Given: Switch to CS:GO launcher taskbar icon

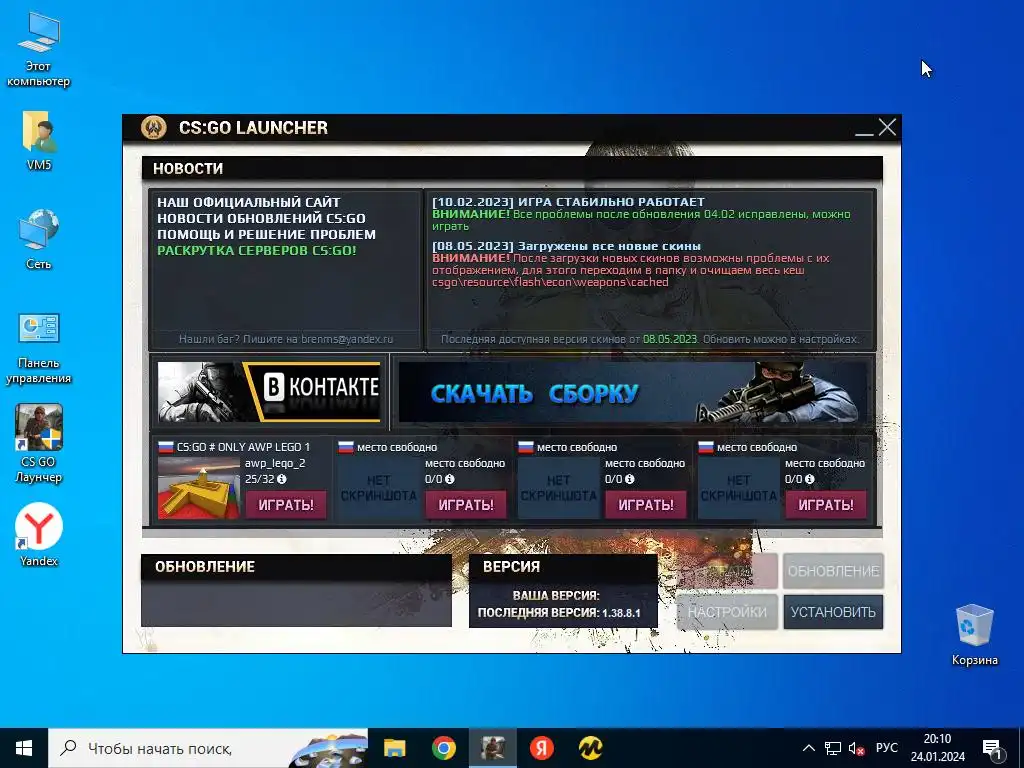Looking at the screenshot, I should point(492,748).
